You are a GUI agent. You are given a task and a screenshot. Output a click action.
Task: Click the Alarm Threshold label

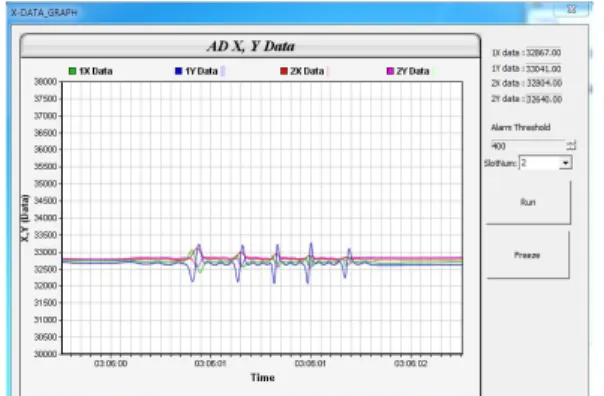(520, 128)
